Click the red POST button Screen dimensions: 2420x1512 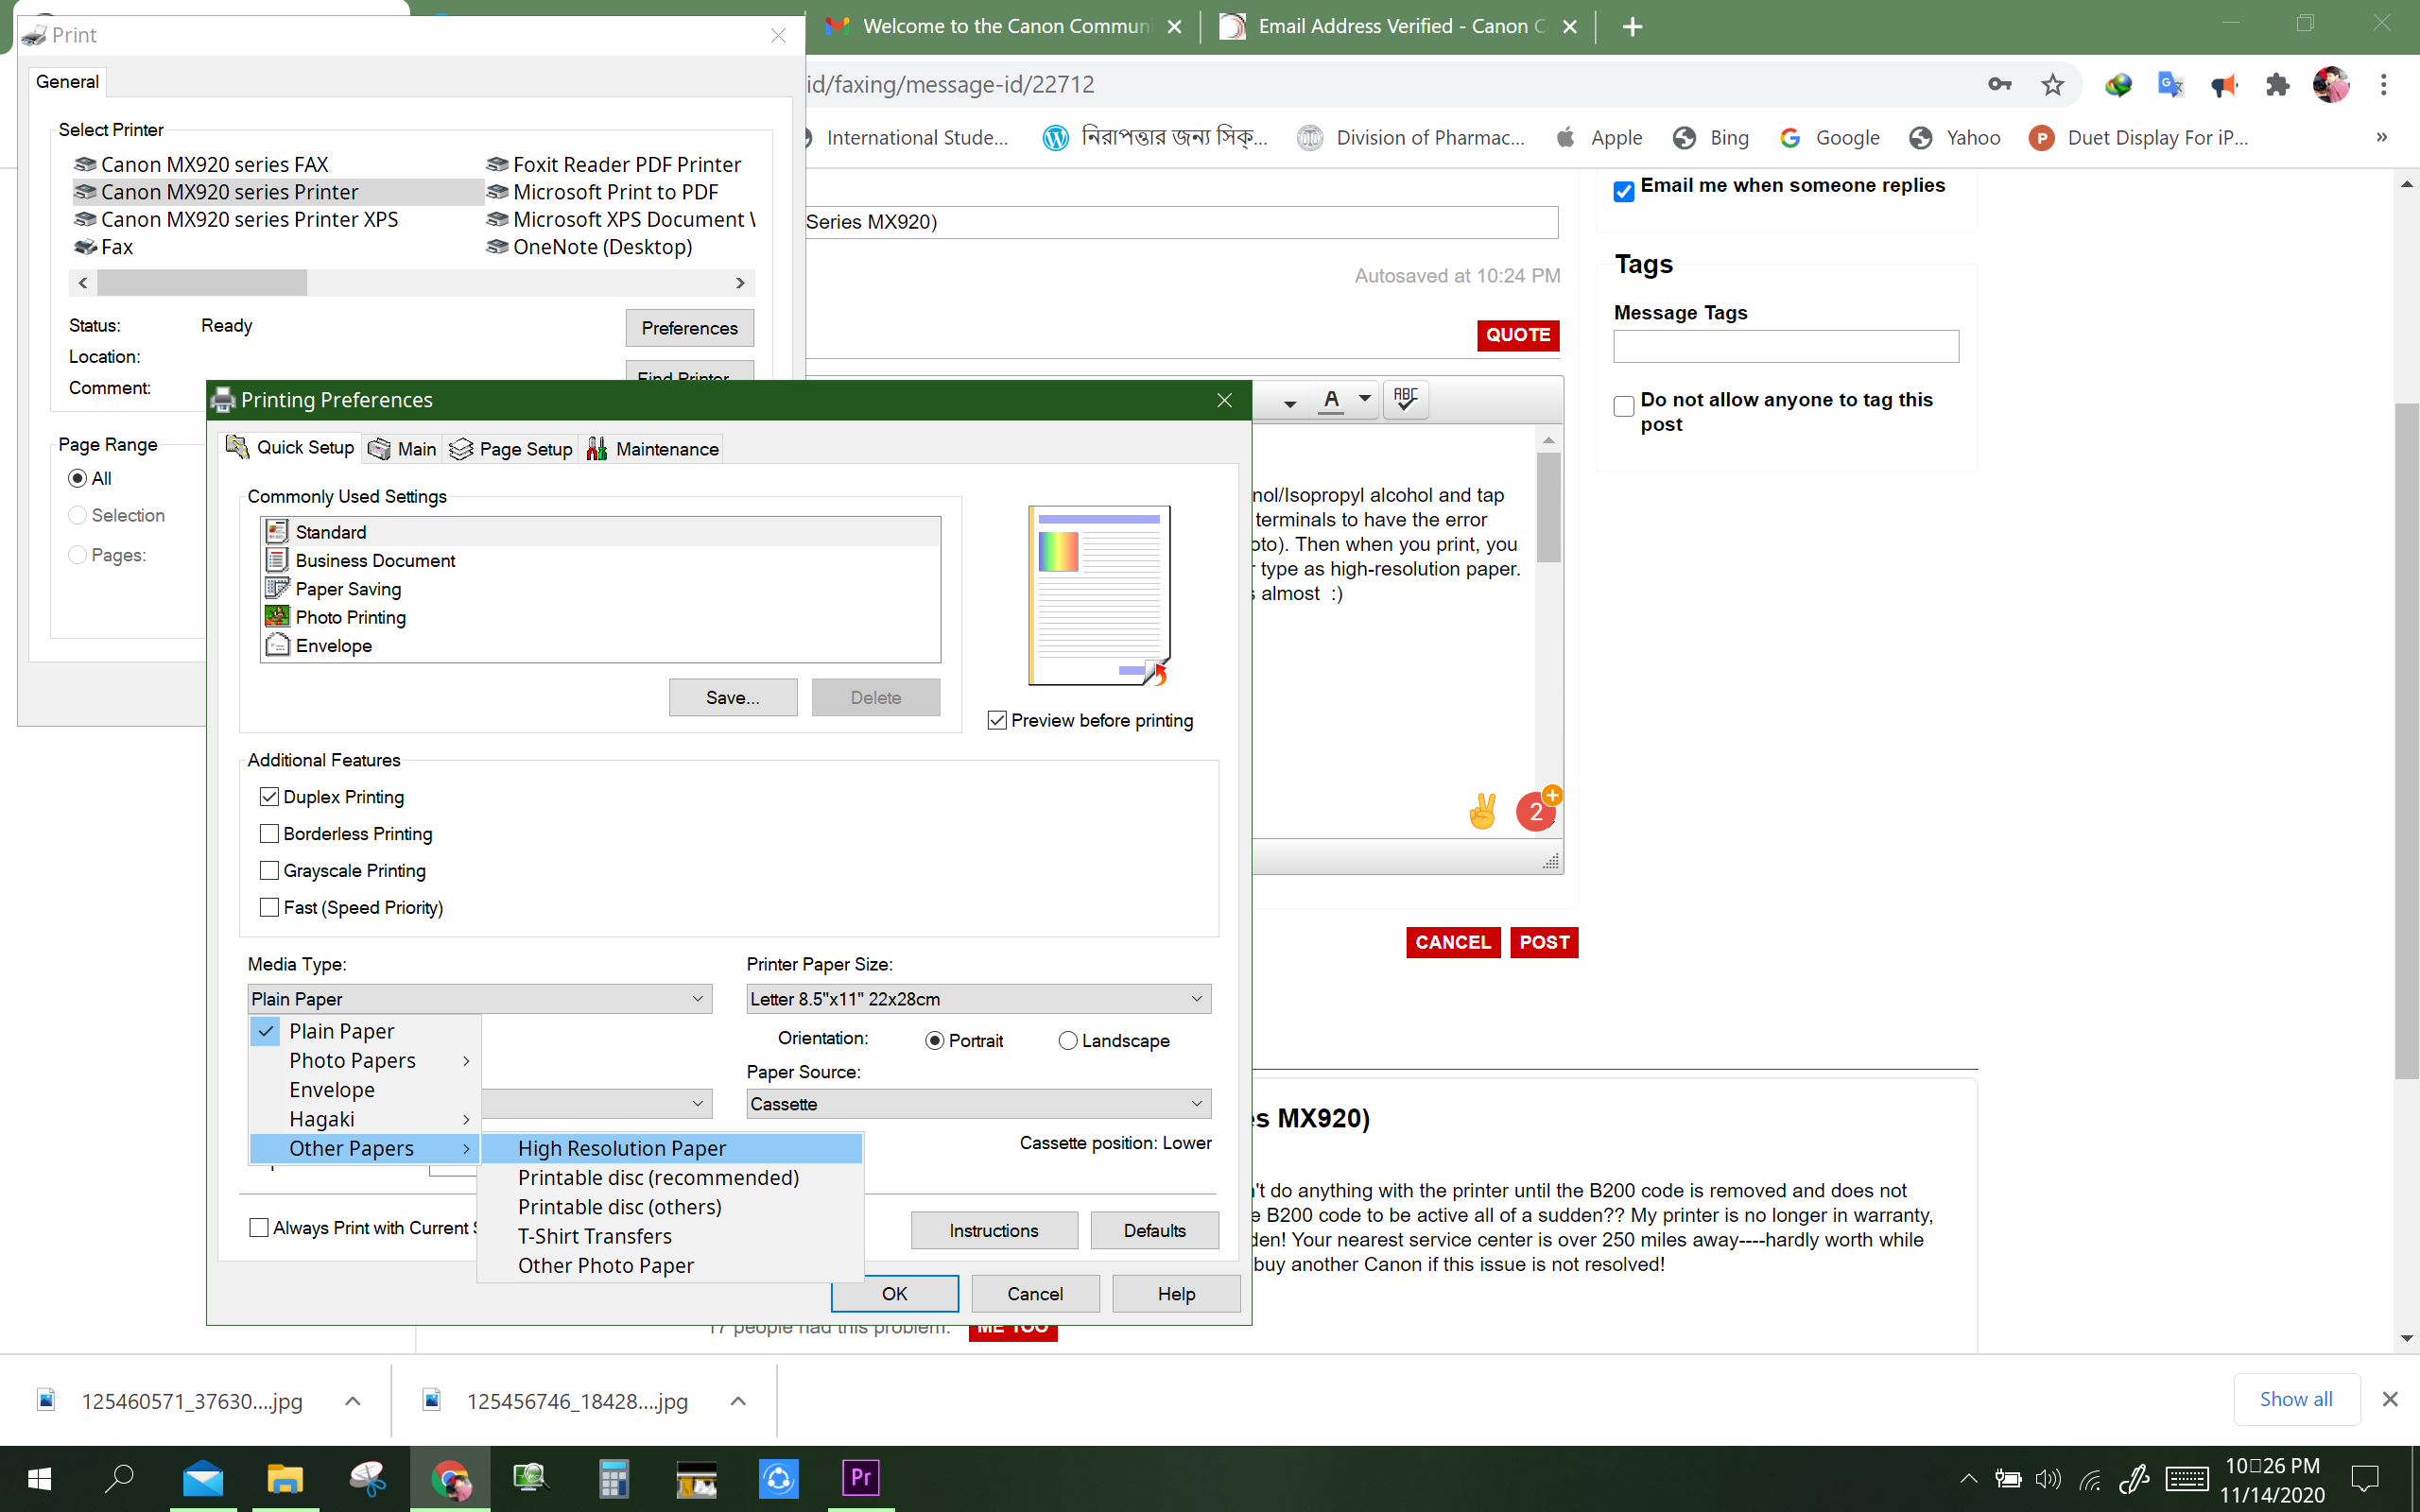(1543, 942)
